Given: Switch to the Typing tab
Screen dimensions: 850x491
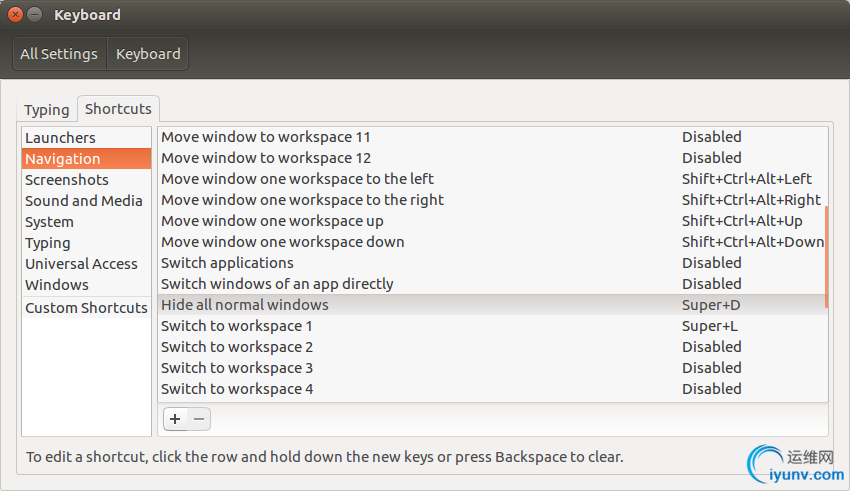Looking at the screenshot, I should pyautogui.click(x=47, y=109).
